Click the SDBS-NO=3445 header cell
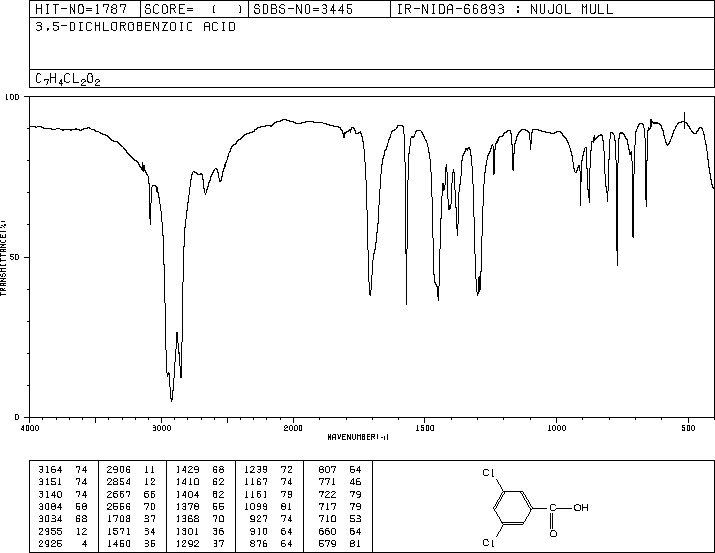 coord(319,9)
